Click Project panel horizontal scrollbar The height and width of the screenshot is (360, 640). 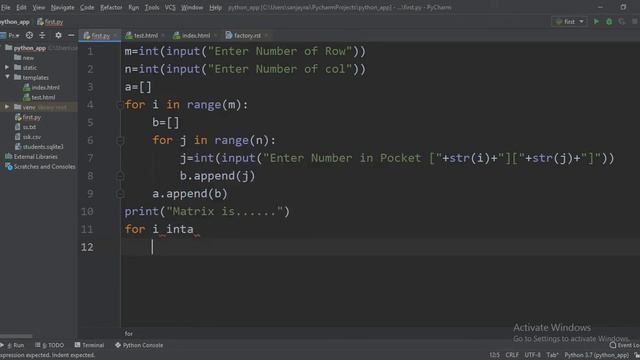pos(16,336)
